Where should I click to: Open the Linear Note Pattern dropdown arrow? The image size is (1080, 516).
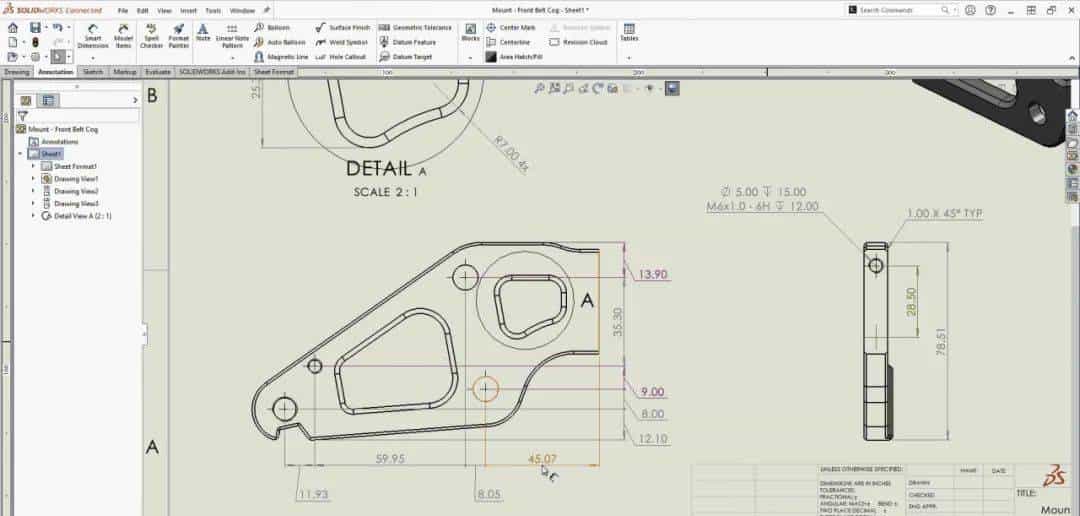pos(232,58)
